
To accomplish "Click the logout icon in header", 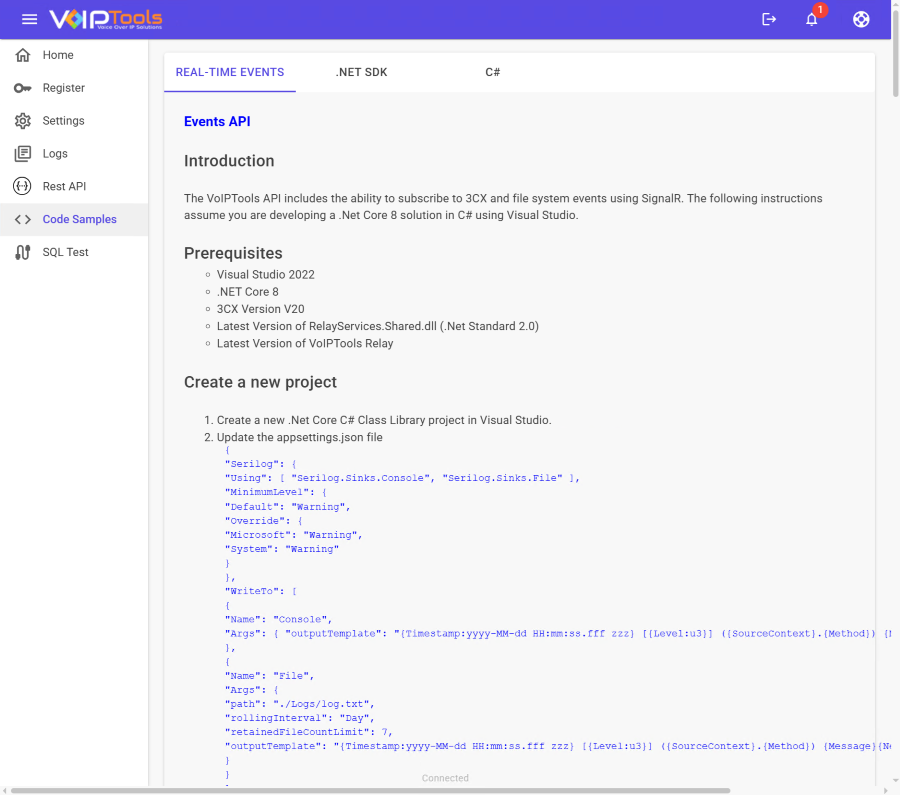I will pyautogui.click(x=769, y=19).
